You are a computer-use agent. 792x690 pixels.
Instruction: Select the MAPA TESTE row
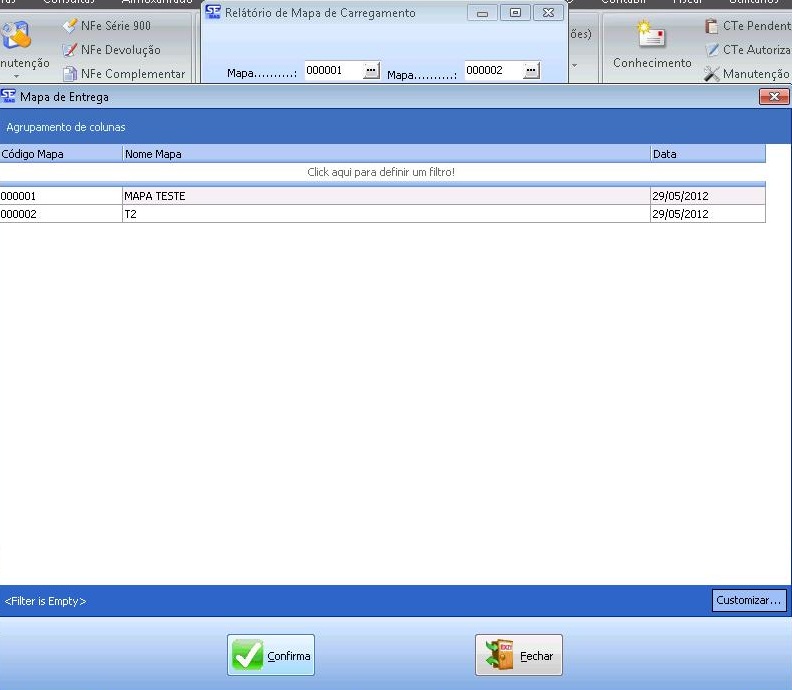point(385,197)
